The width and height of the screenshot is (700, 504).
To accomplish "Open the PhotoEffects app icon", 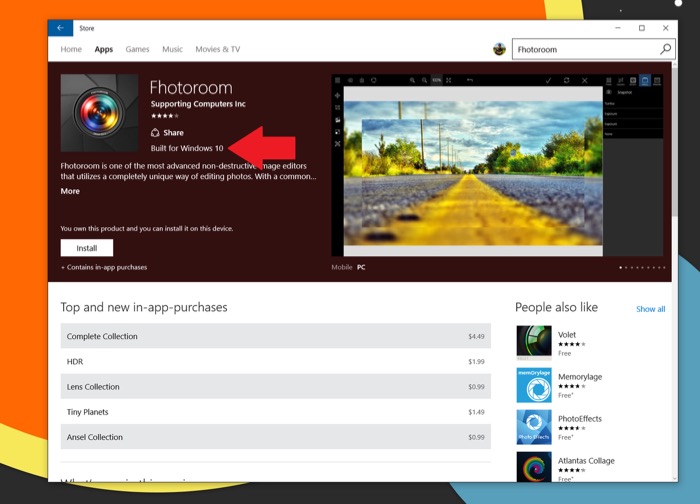I will (533, 427).
